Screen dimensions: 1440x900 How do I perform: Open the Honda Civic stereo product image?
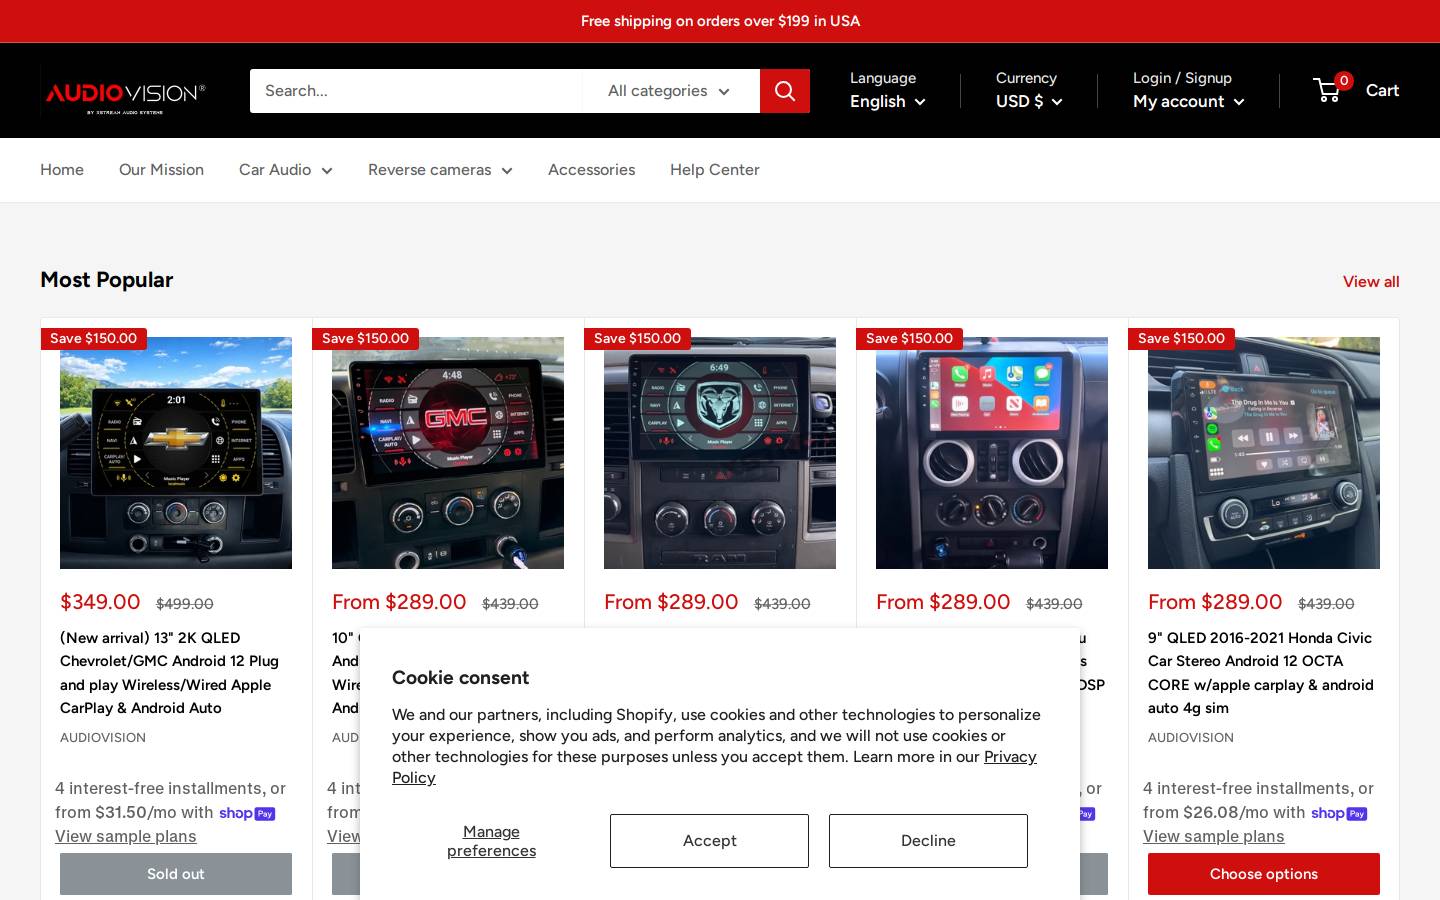pos(1264,453)
